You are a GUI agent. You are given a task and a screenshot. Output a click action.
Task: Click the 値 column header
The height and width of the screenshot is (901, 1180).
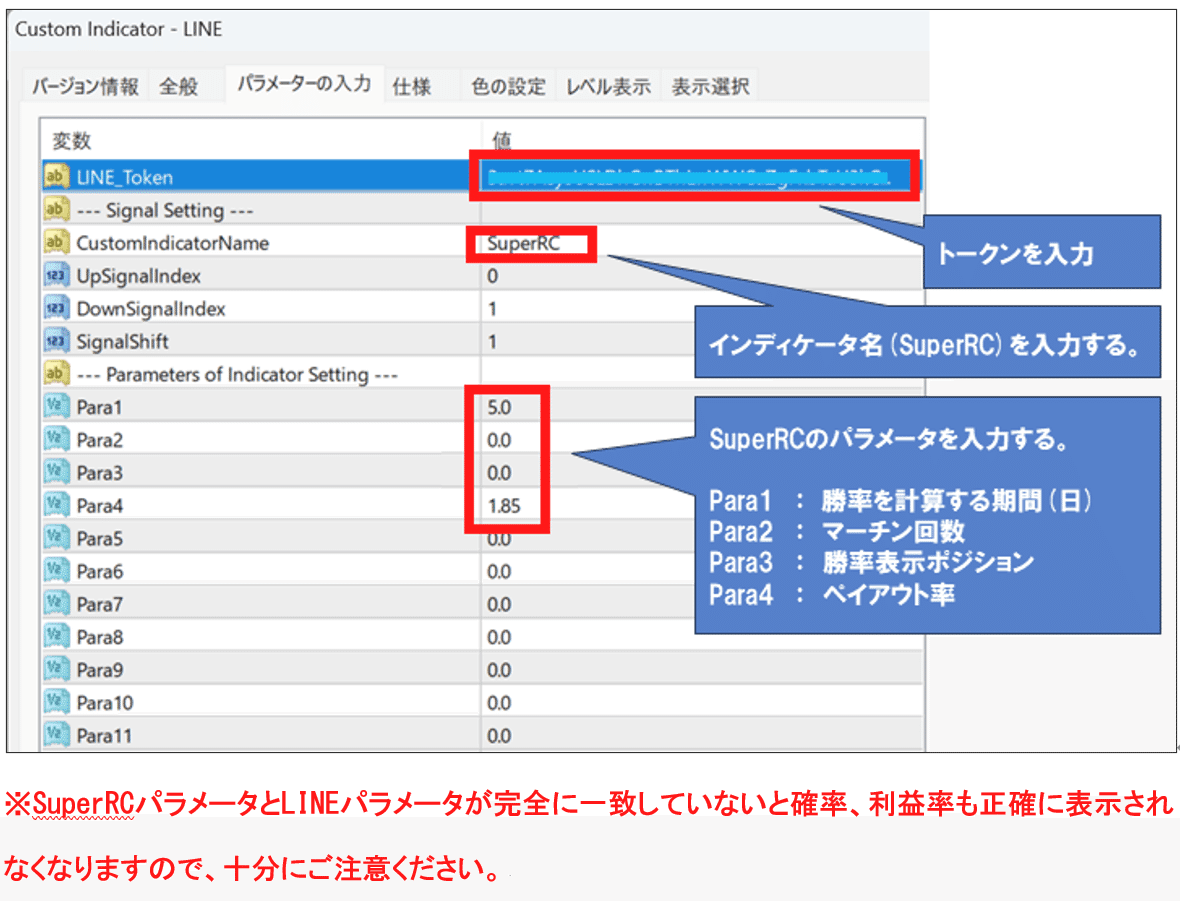(x=502, y=140)
